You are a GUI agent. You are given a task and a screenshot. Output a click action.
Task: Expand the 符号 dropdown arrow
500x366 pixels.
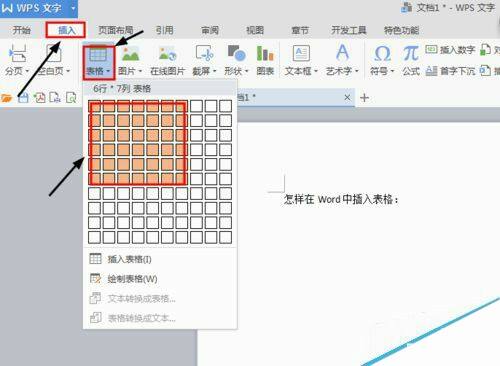[392, 71]
